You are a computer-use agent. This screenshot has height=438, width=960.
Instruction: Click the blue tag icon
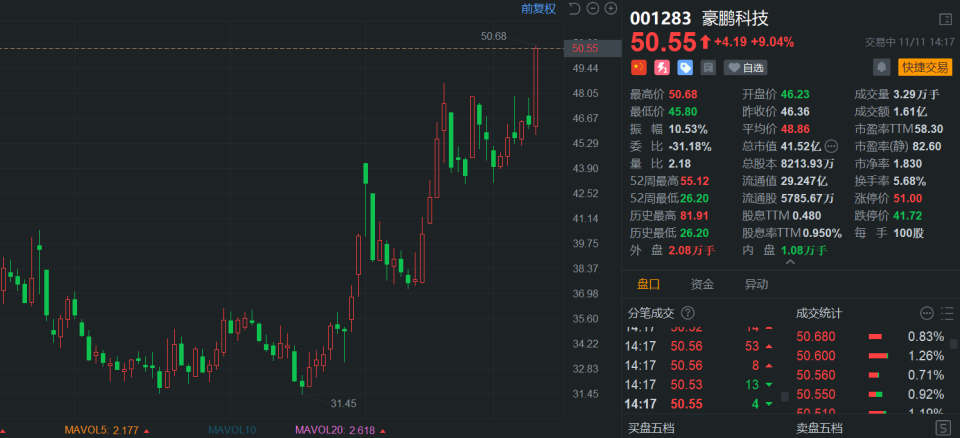point(685,67)
